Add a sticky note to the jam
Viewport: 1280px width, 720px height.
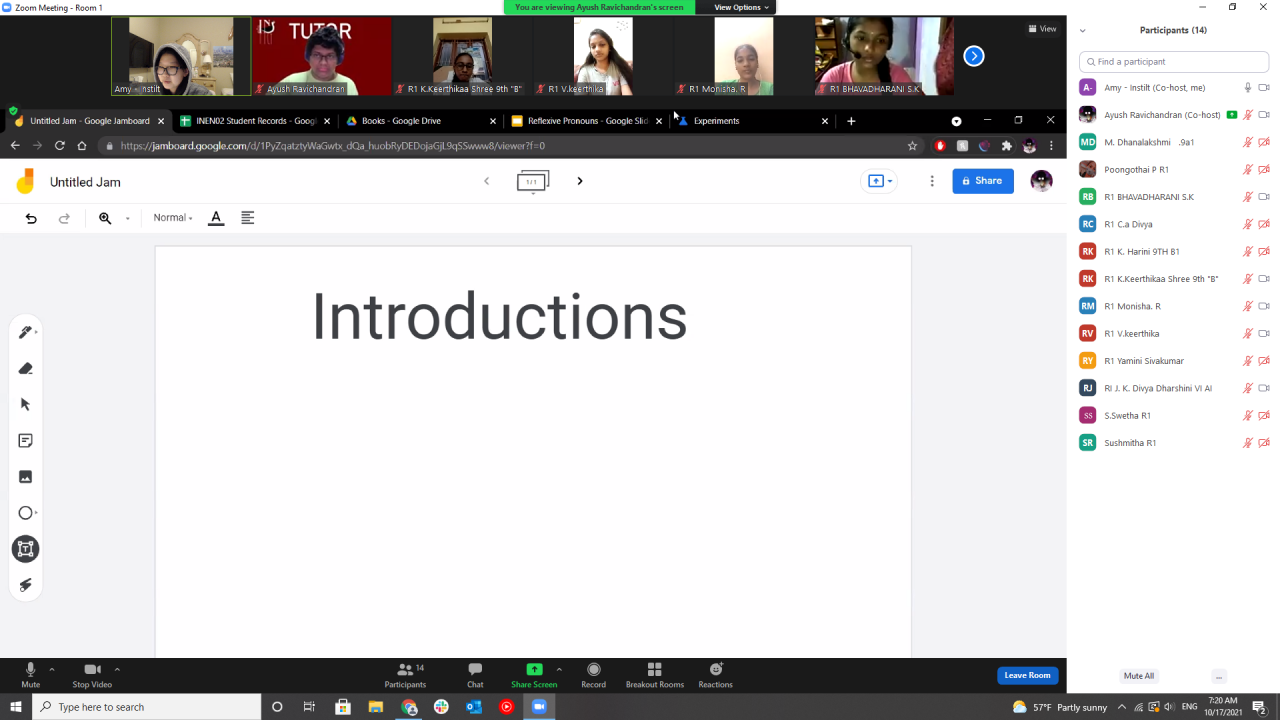coord(26,440)
